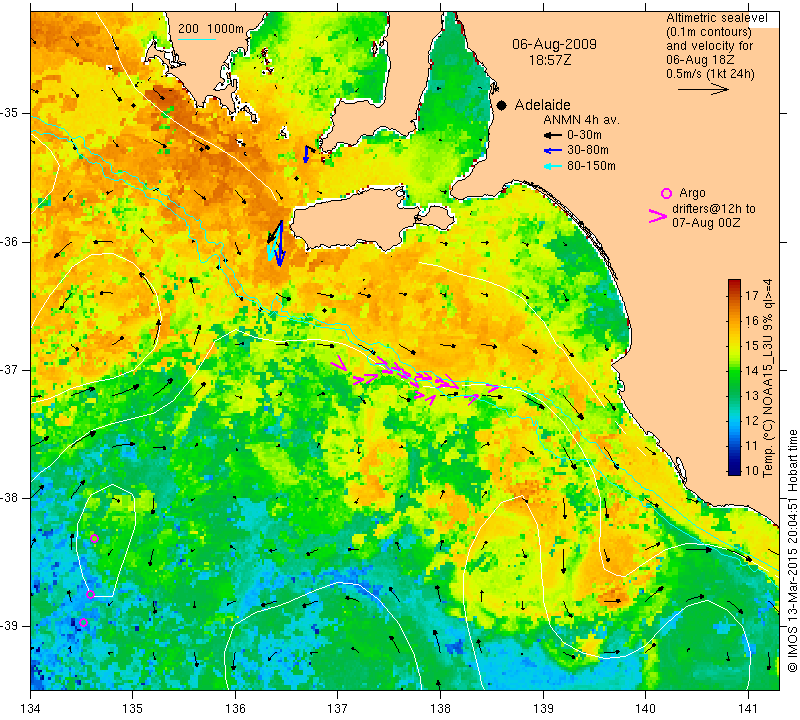This screenshot has height=720, width=800.
Task: Click the color bar tick label 17
Action: click(x=752, y=296)
